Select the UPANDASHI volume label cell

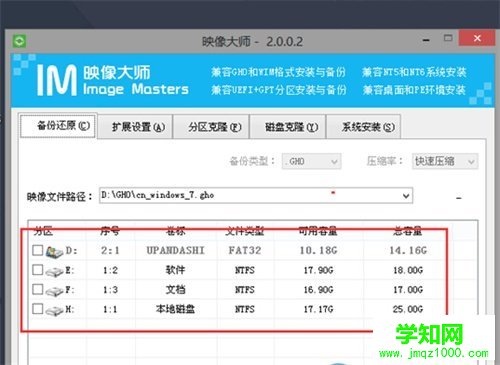(176, 250)
